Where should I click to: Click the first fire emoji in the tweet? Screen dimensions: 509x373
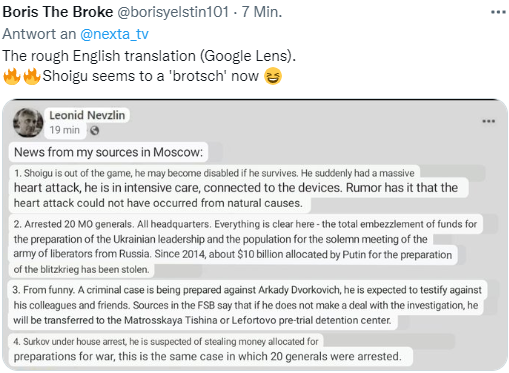tap(12, 76)
